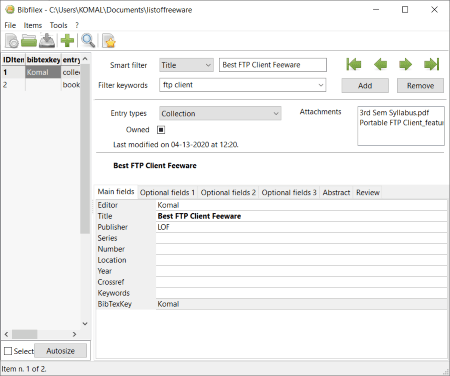Open the Entry types Collection dropdown

[220, 113]
